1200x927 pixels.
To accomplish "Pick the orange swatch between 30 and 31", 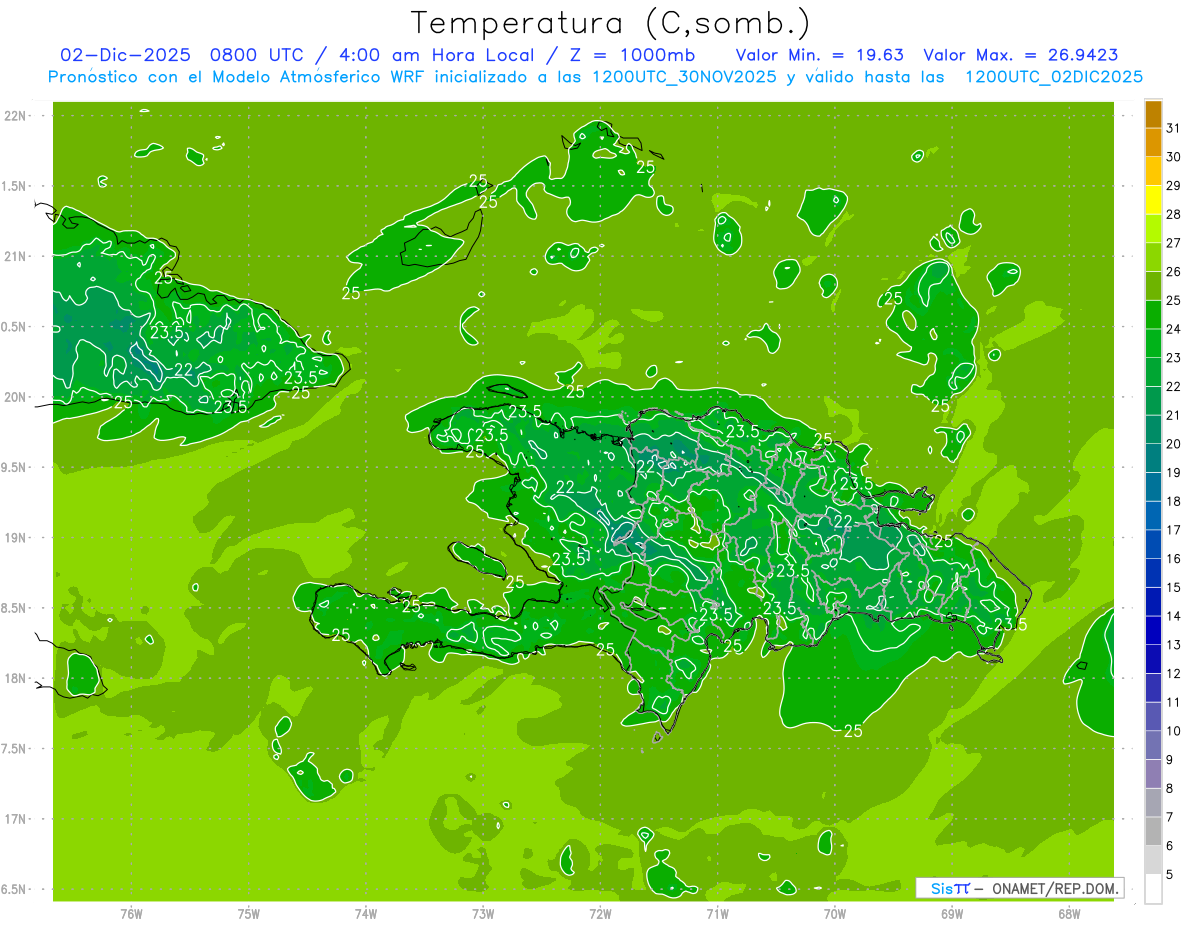I will point(1153,143).
